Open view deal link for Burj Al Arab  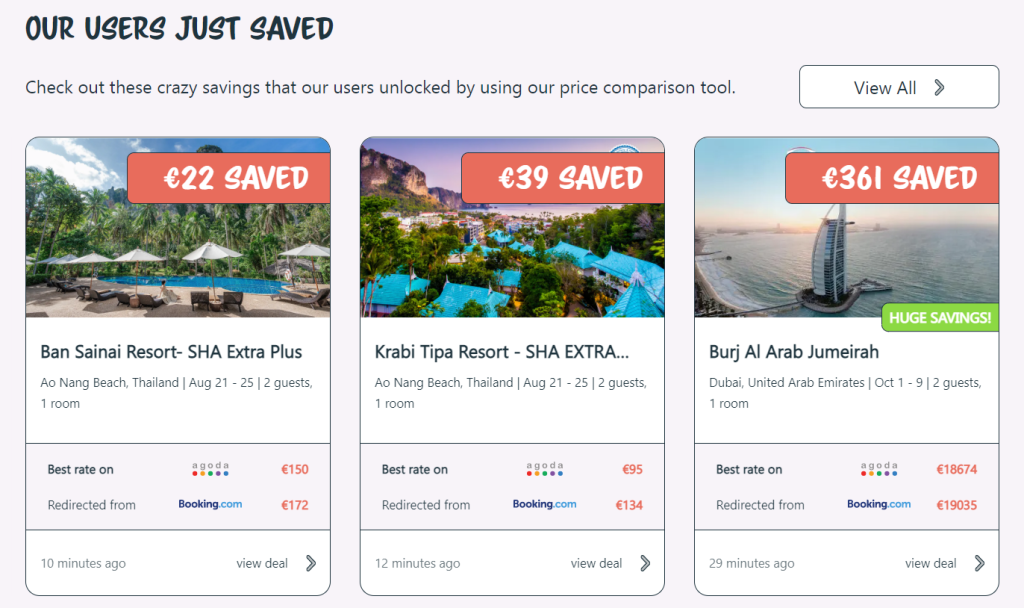click(x=931, y=563)
